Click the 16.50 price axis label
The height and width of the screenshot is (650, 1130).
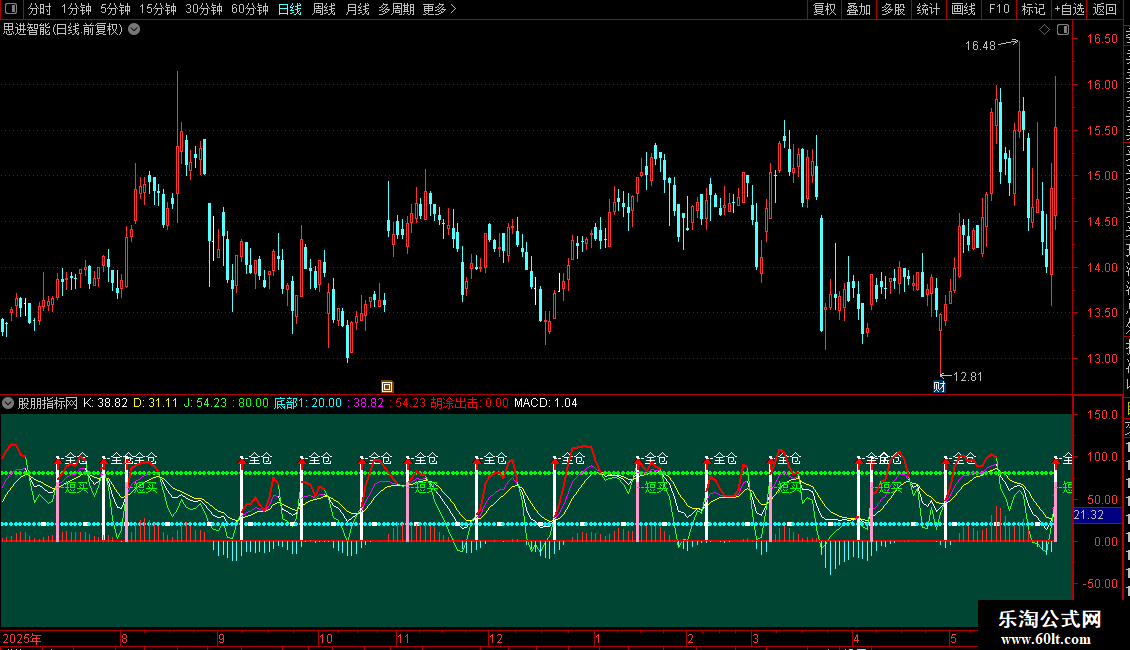[1102, 39]
